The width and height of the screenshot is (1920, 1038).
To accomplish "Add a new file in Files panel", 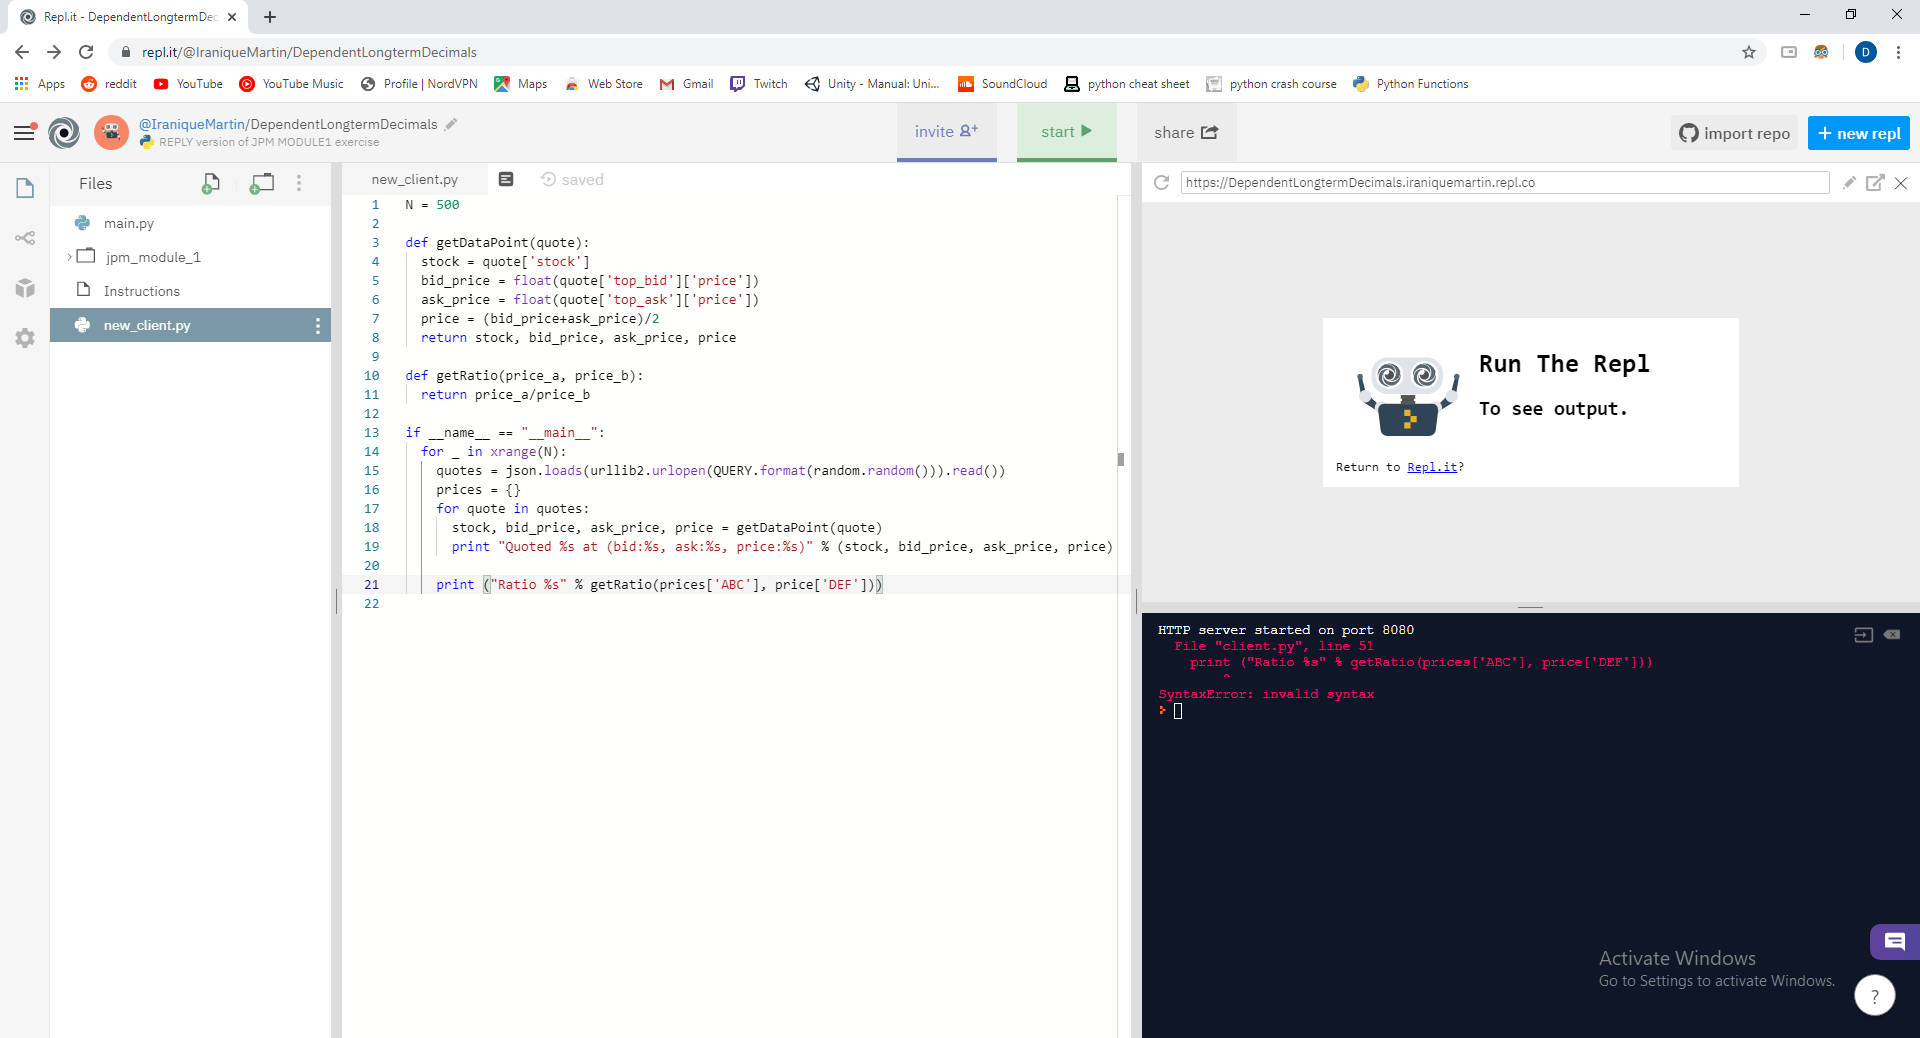I will 210,183.
